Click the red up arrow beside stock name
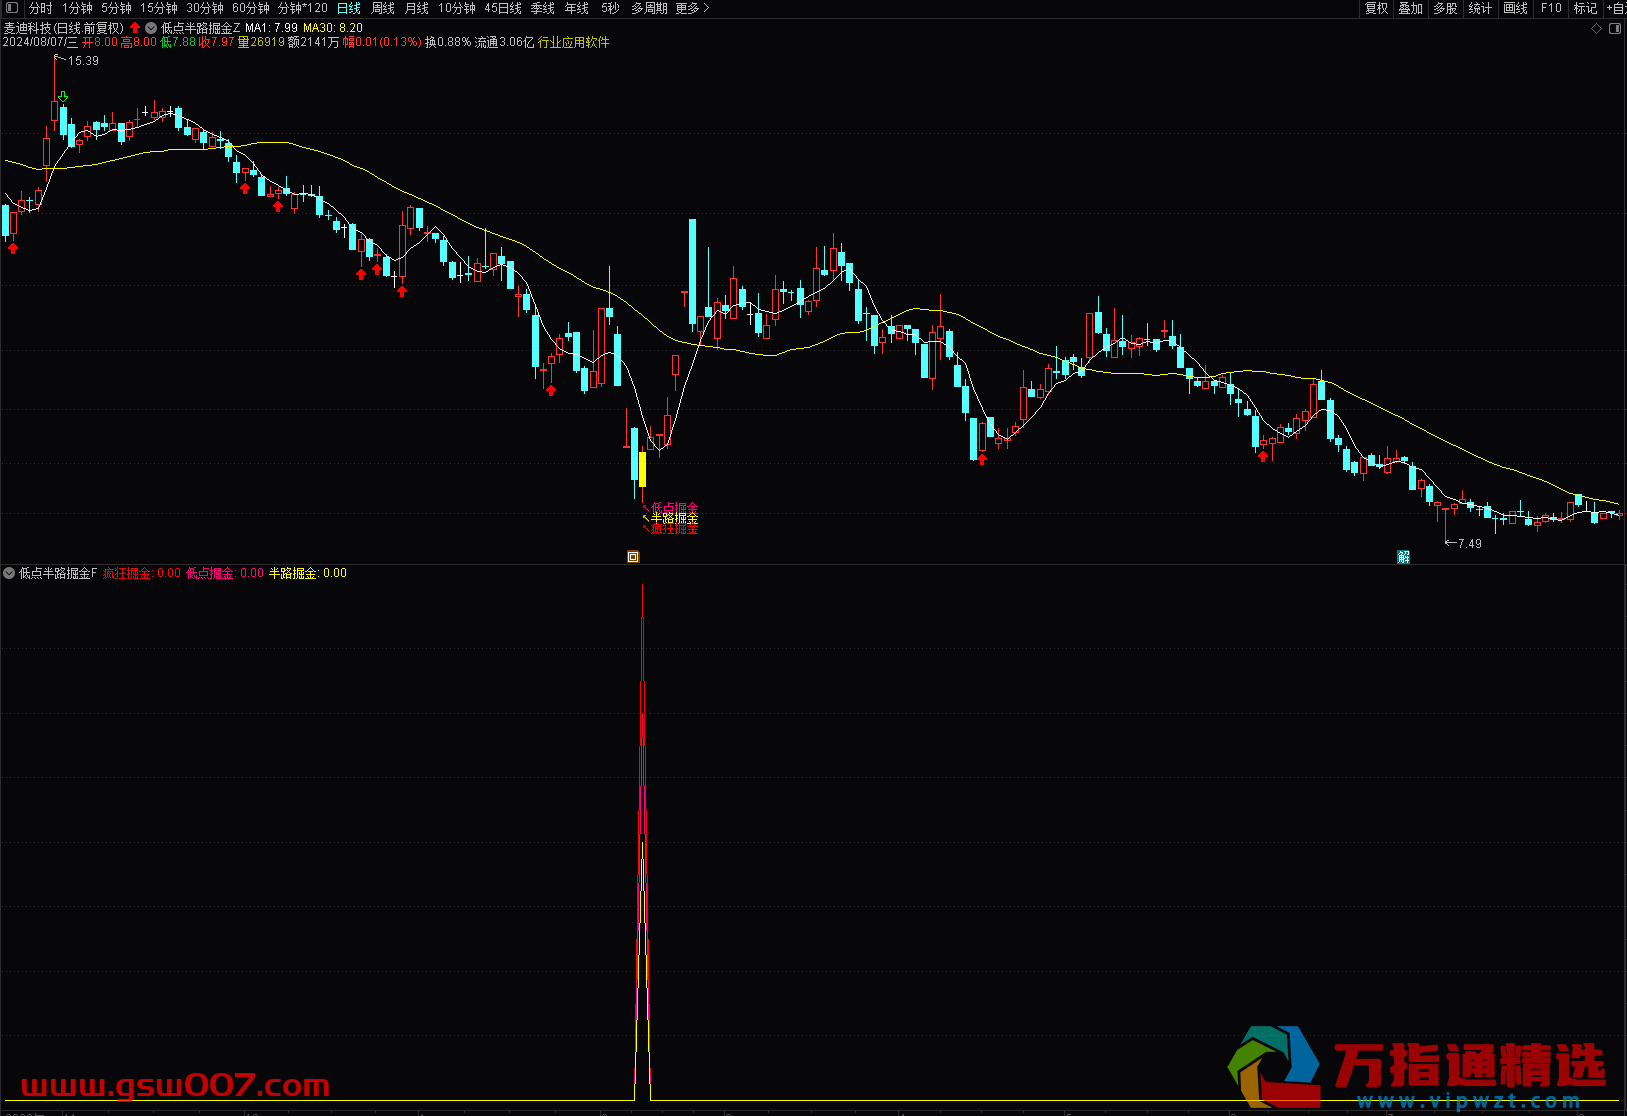 click(x=135, y=28)
